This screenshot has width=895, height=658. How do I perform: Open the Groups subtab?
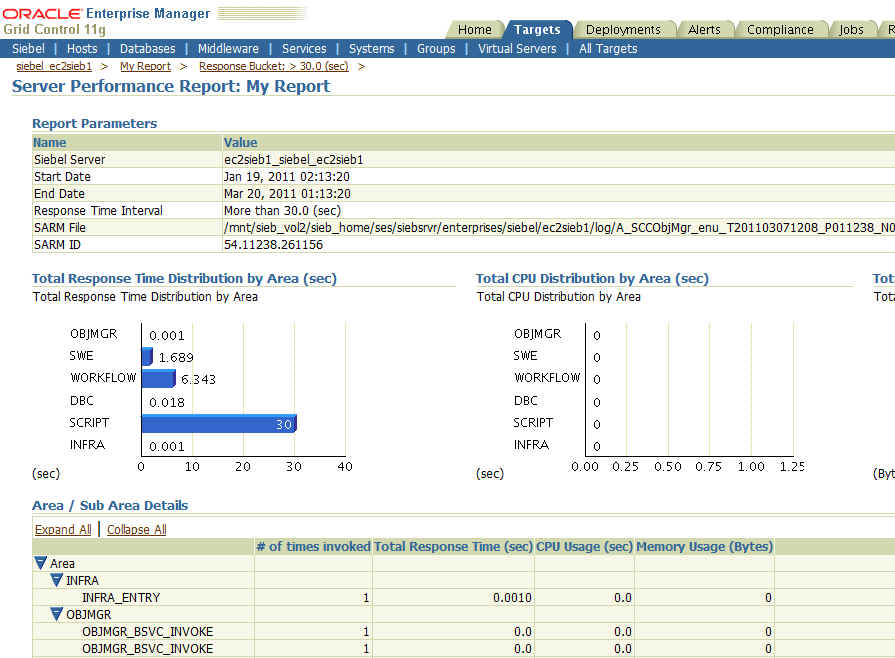click(436, 49)
